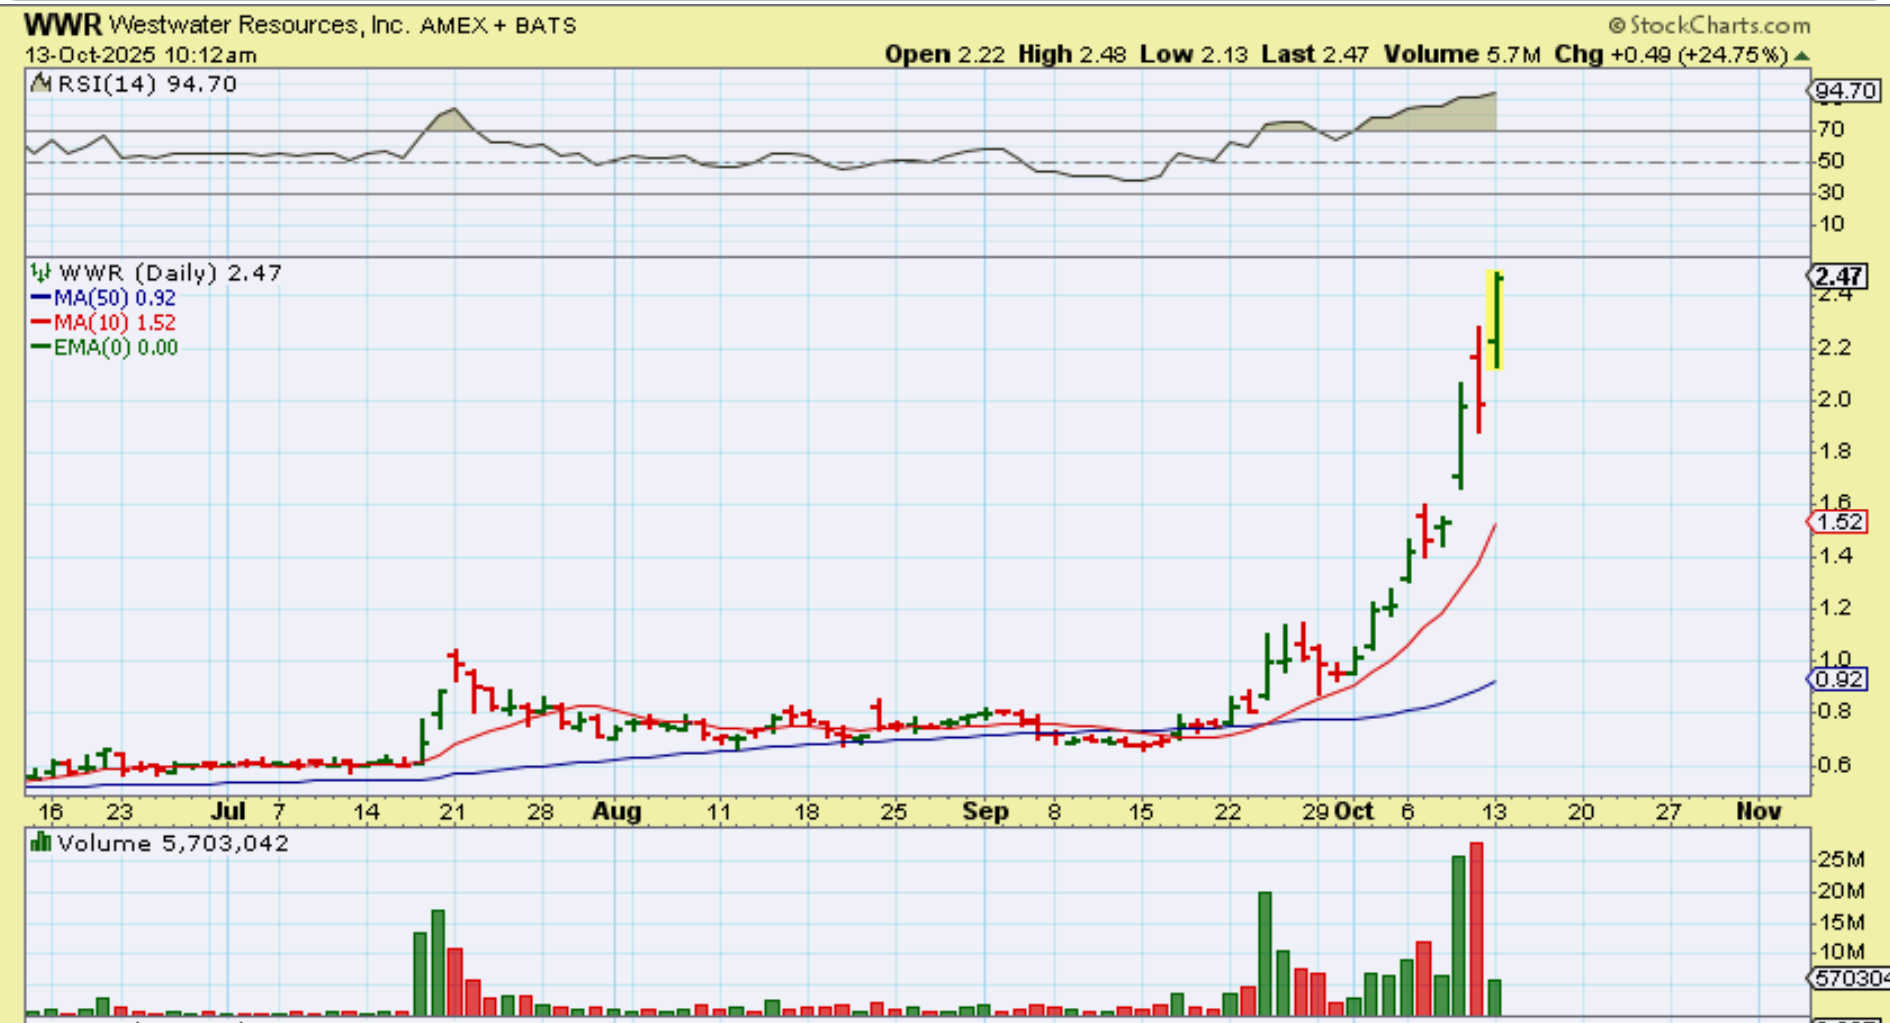Click the boxed 2.47 tag on the price axis
Viewport: 1890px width, 1023px height.
pyautogui.click(x=1839, y=277)
